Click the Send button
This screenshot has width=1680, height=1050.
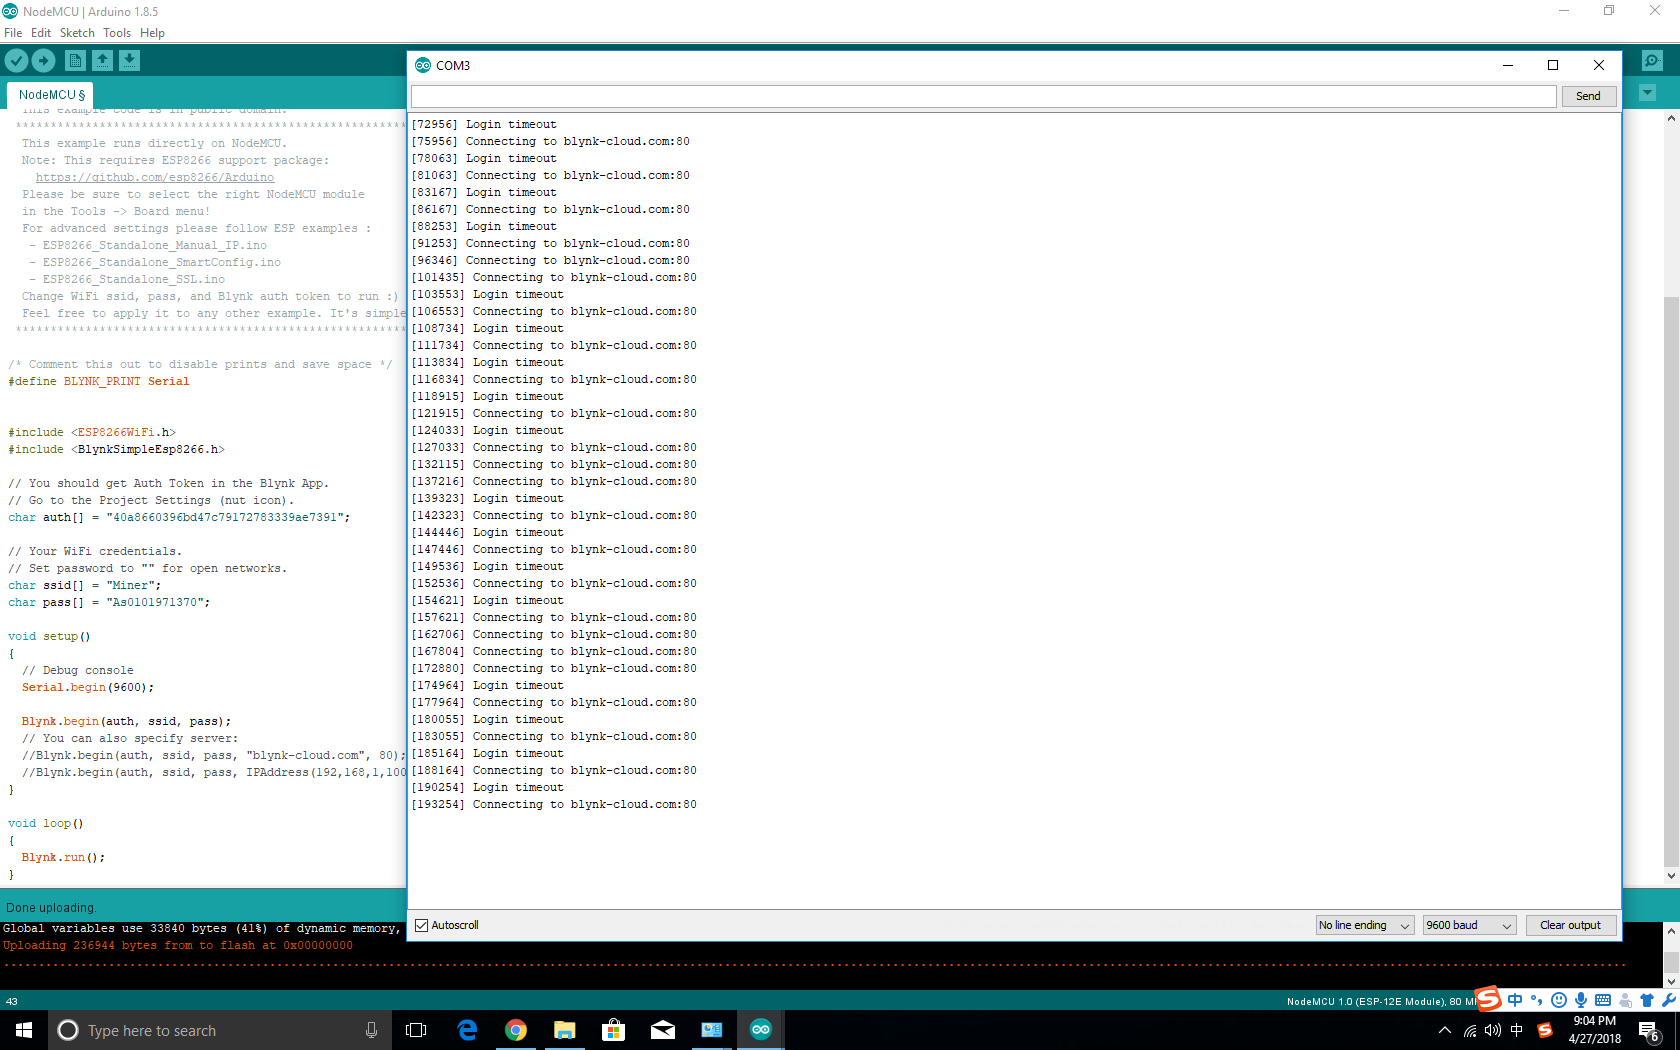(1588, 96)
